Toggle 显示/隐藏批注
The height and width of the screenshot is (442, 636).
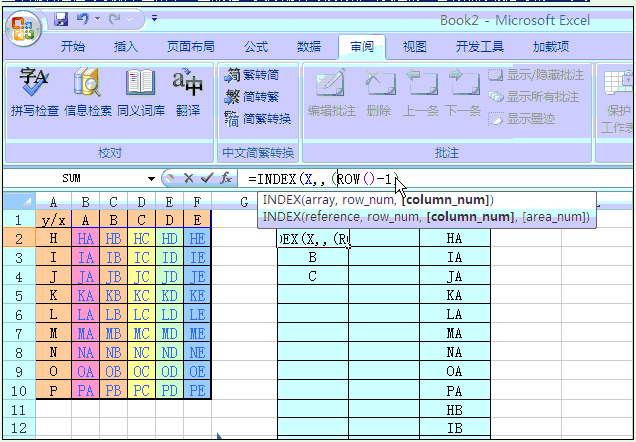tap(536, 75)
